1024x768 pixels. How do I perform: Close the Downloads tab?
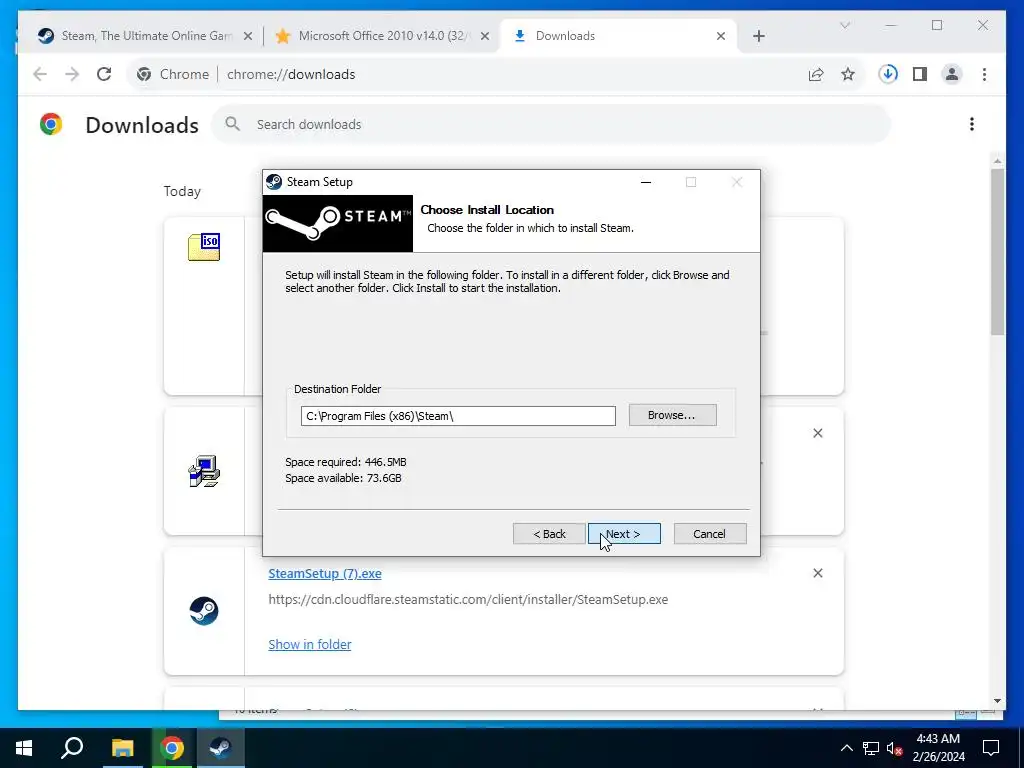click(x=720, y=37)
